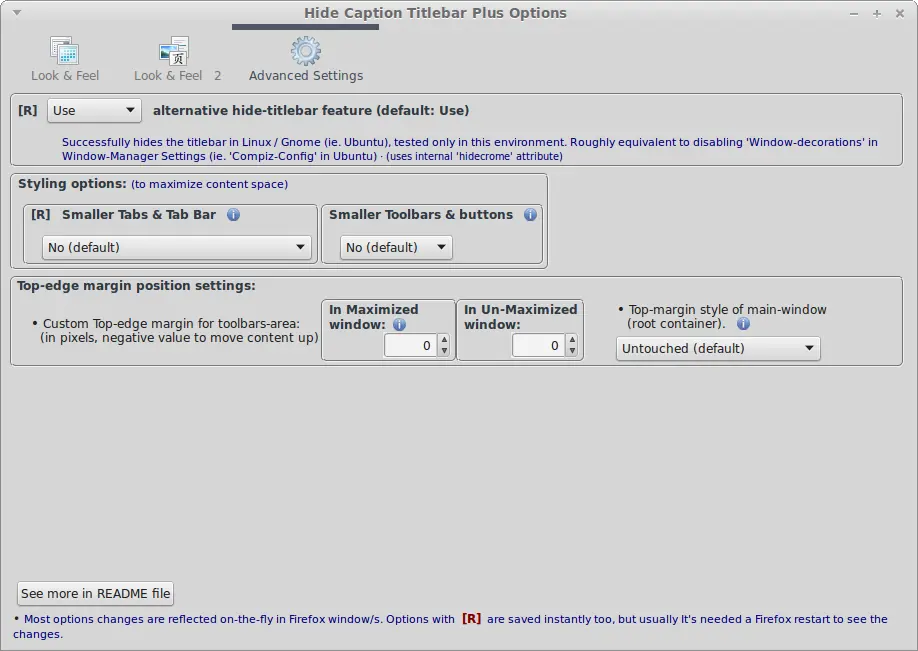Click the 'Hide Caption Titlebar Plus Options' title
This screenshot has width=918, height=651.
coord(435,13)
